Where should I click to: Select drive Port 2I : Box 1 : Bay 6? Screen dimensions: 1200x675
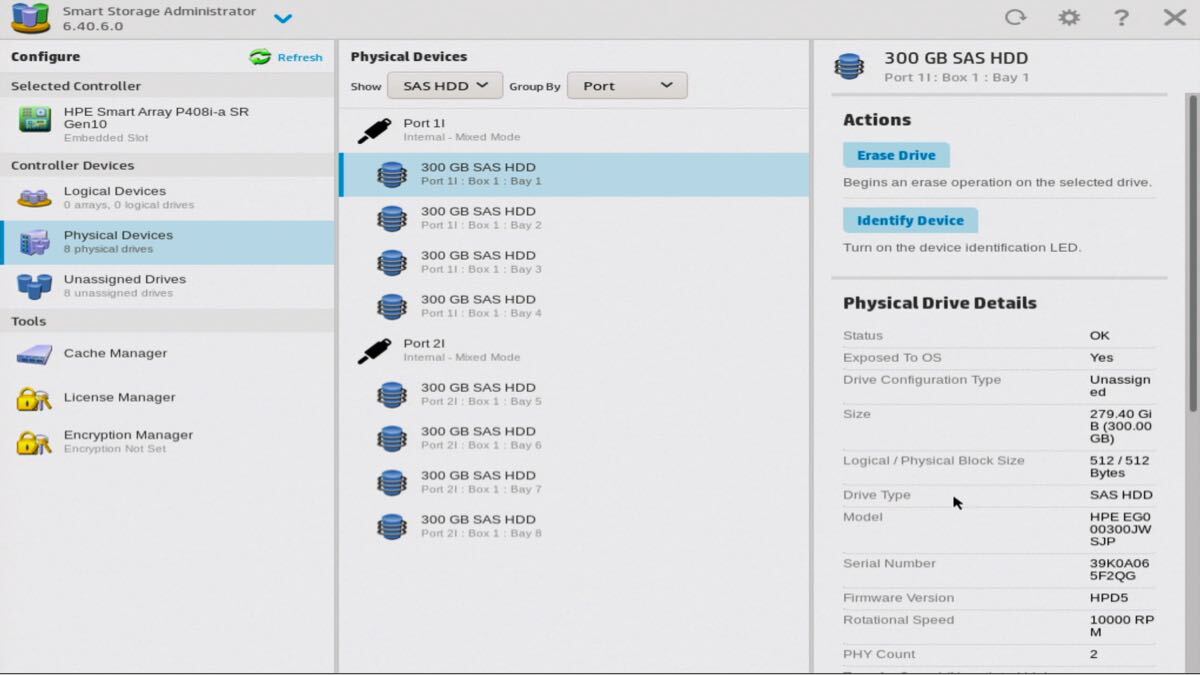574,438
